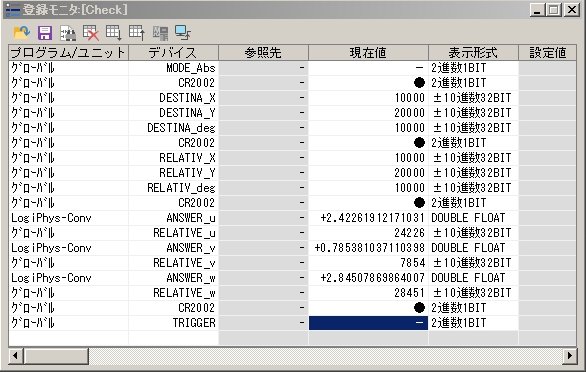Select the ANSWER_u device cell
This screenshot has width=586, height=372.
(173, 218)
